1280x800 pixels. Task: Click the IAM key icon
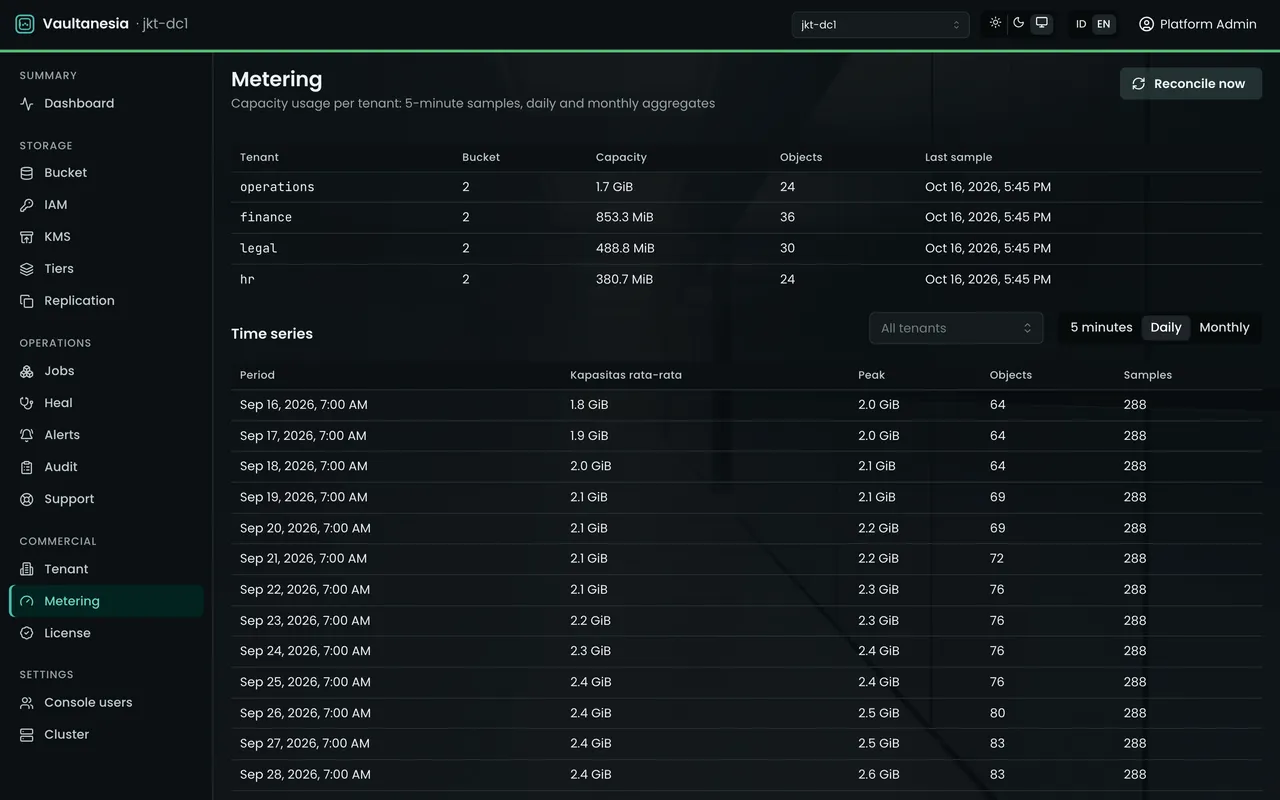click(27, 205)
